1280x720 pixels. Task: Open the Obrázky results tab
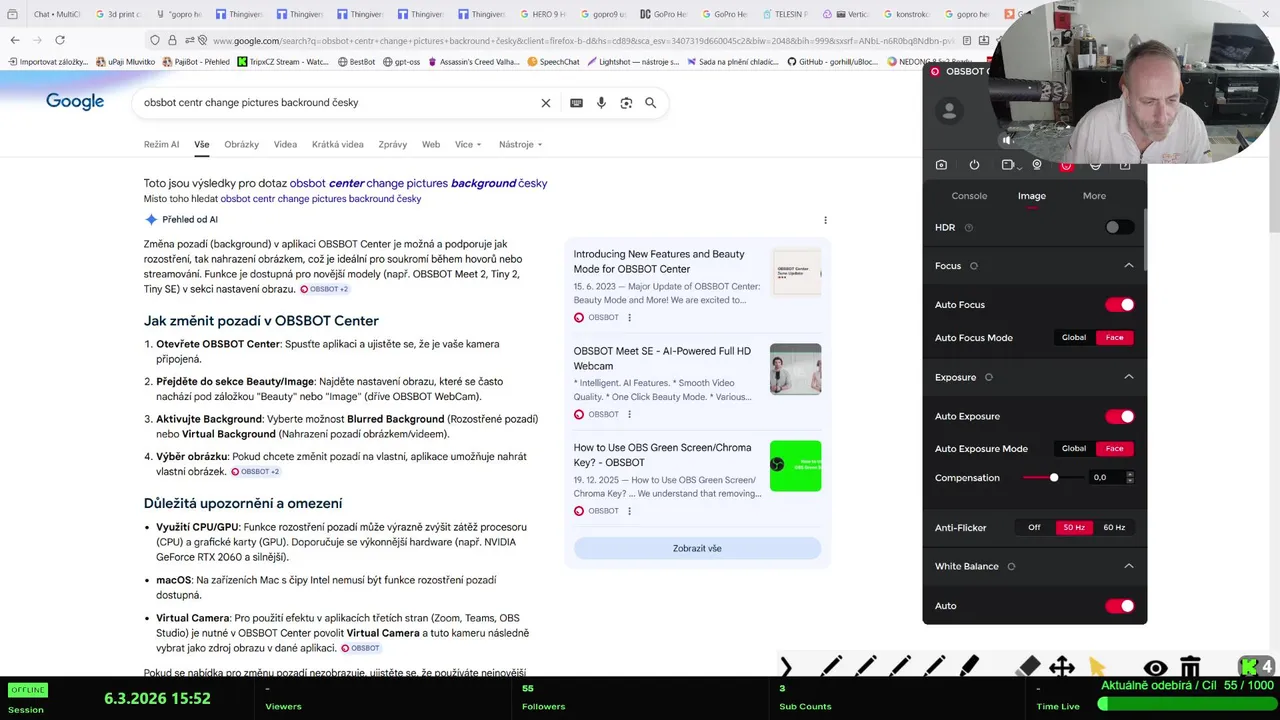[241, 144]
